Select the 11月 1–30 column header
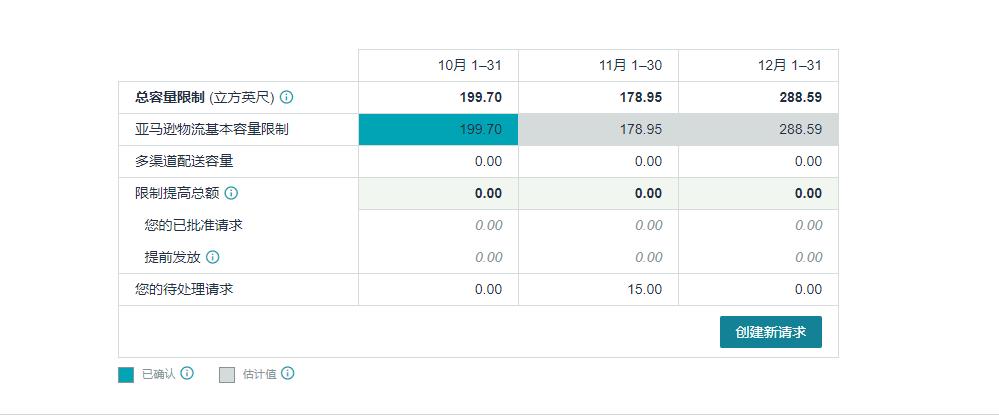 (630, 65)
